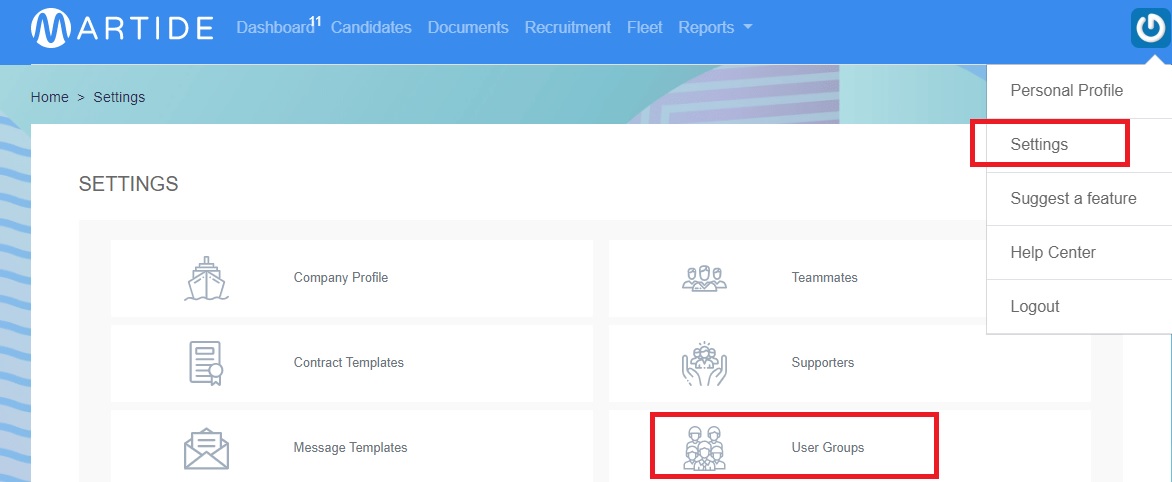Screen dimensions: 1172x482
Task: Click the Home breadcrumb link
Action: (x=49, y=97)
